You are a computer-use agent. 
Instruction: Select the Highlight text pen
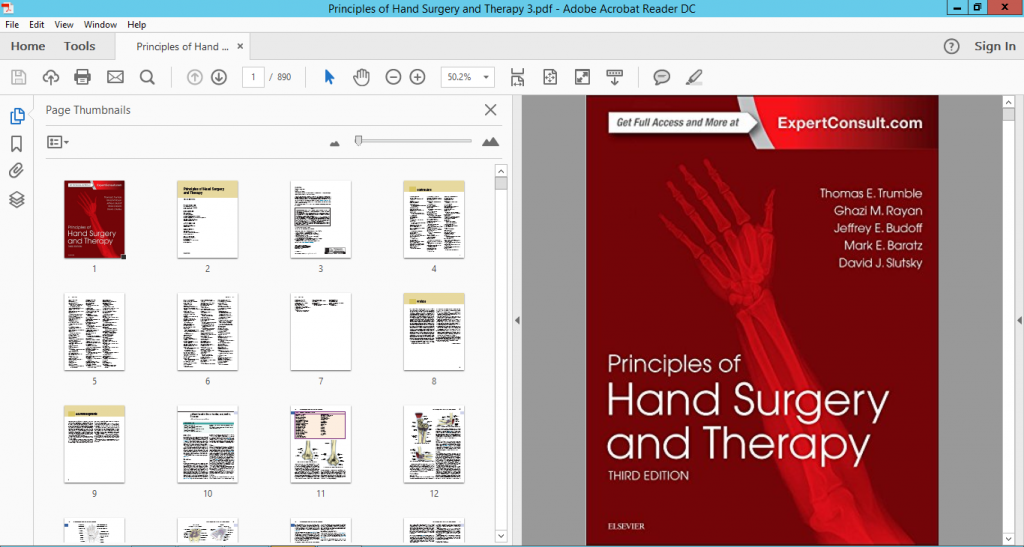pos(694,77)
